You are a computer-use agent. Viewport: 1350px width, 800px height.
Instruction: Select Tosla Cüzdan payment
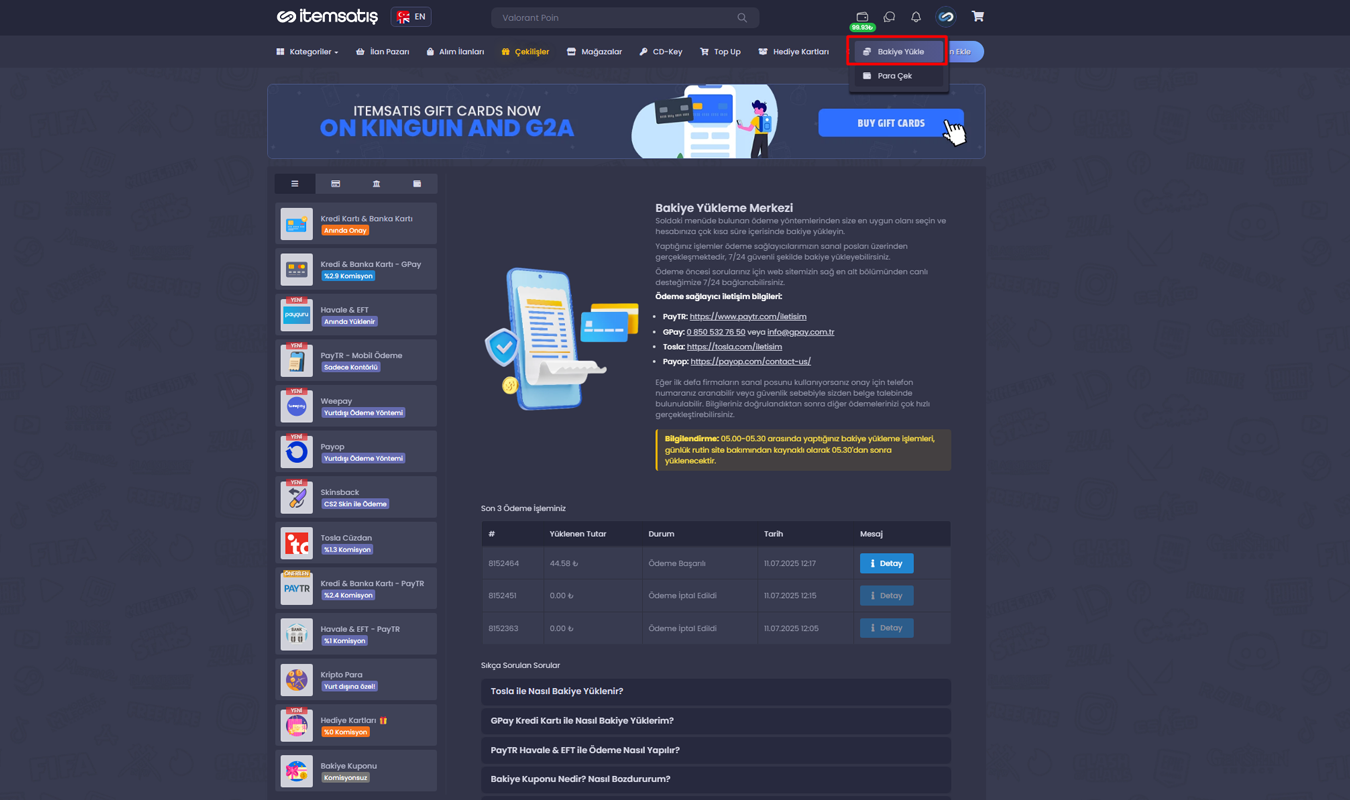[x=356, y=543]
